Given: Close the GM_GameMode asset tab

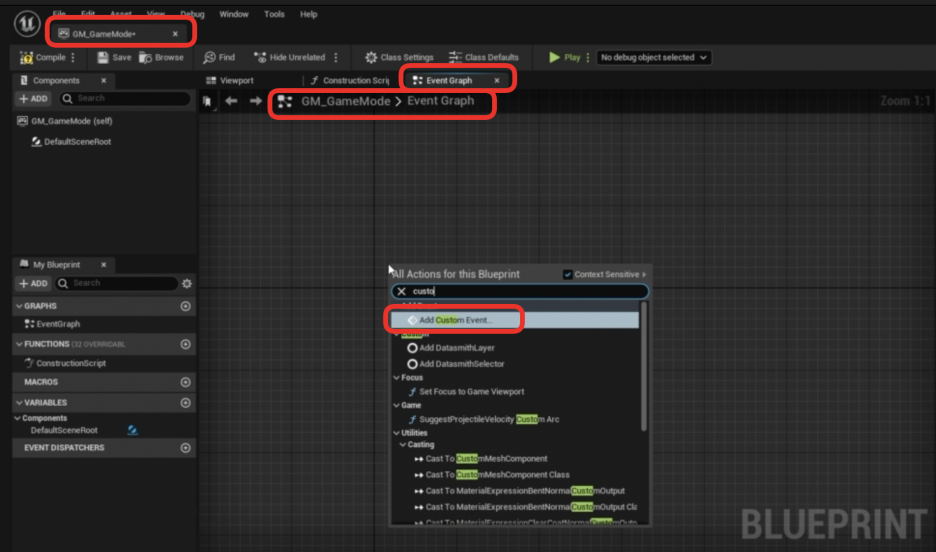Looking at the screenshot, I should (x=175, y=33).
